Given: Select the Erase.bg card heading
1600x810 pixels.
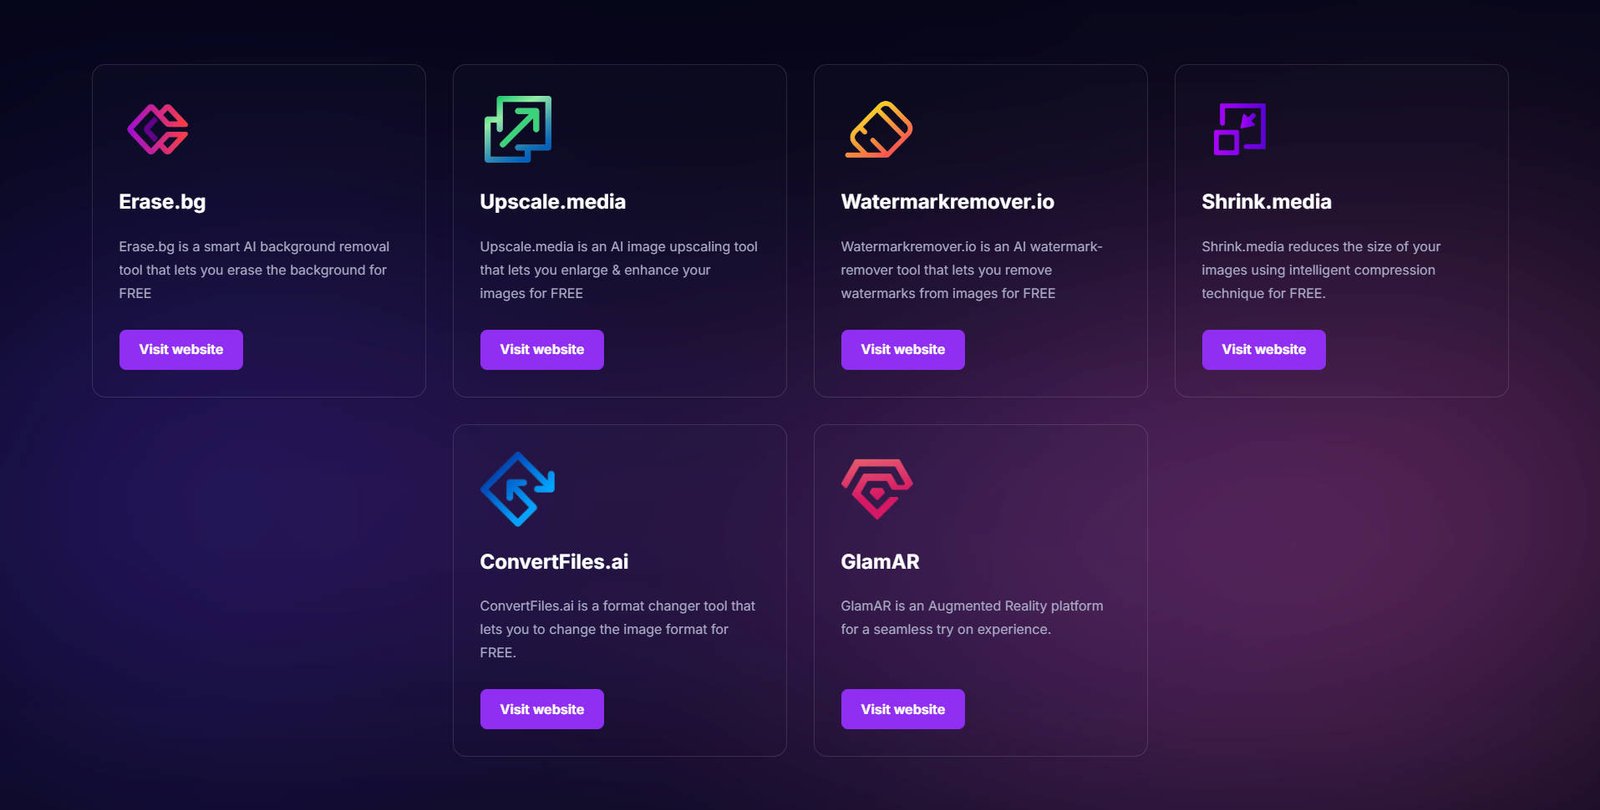Looking at the screenshot, I should point(162,202).
